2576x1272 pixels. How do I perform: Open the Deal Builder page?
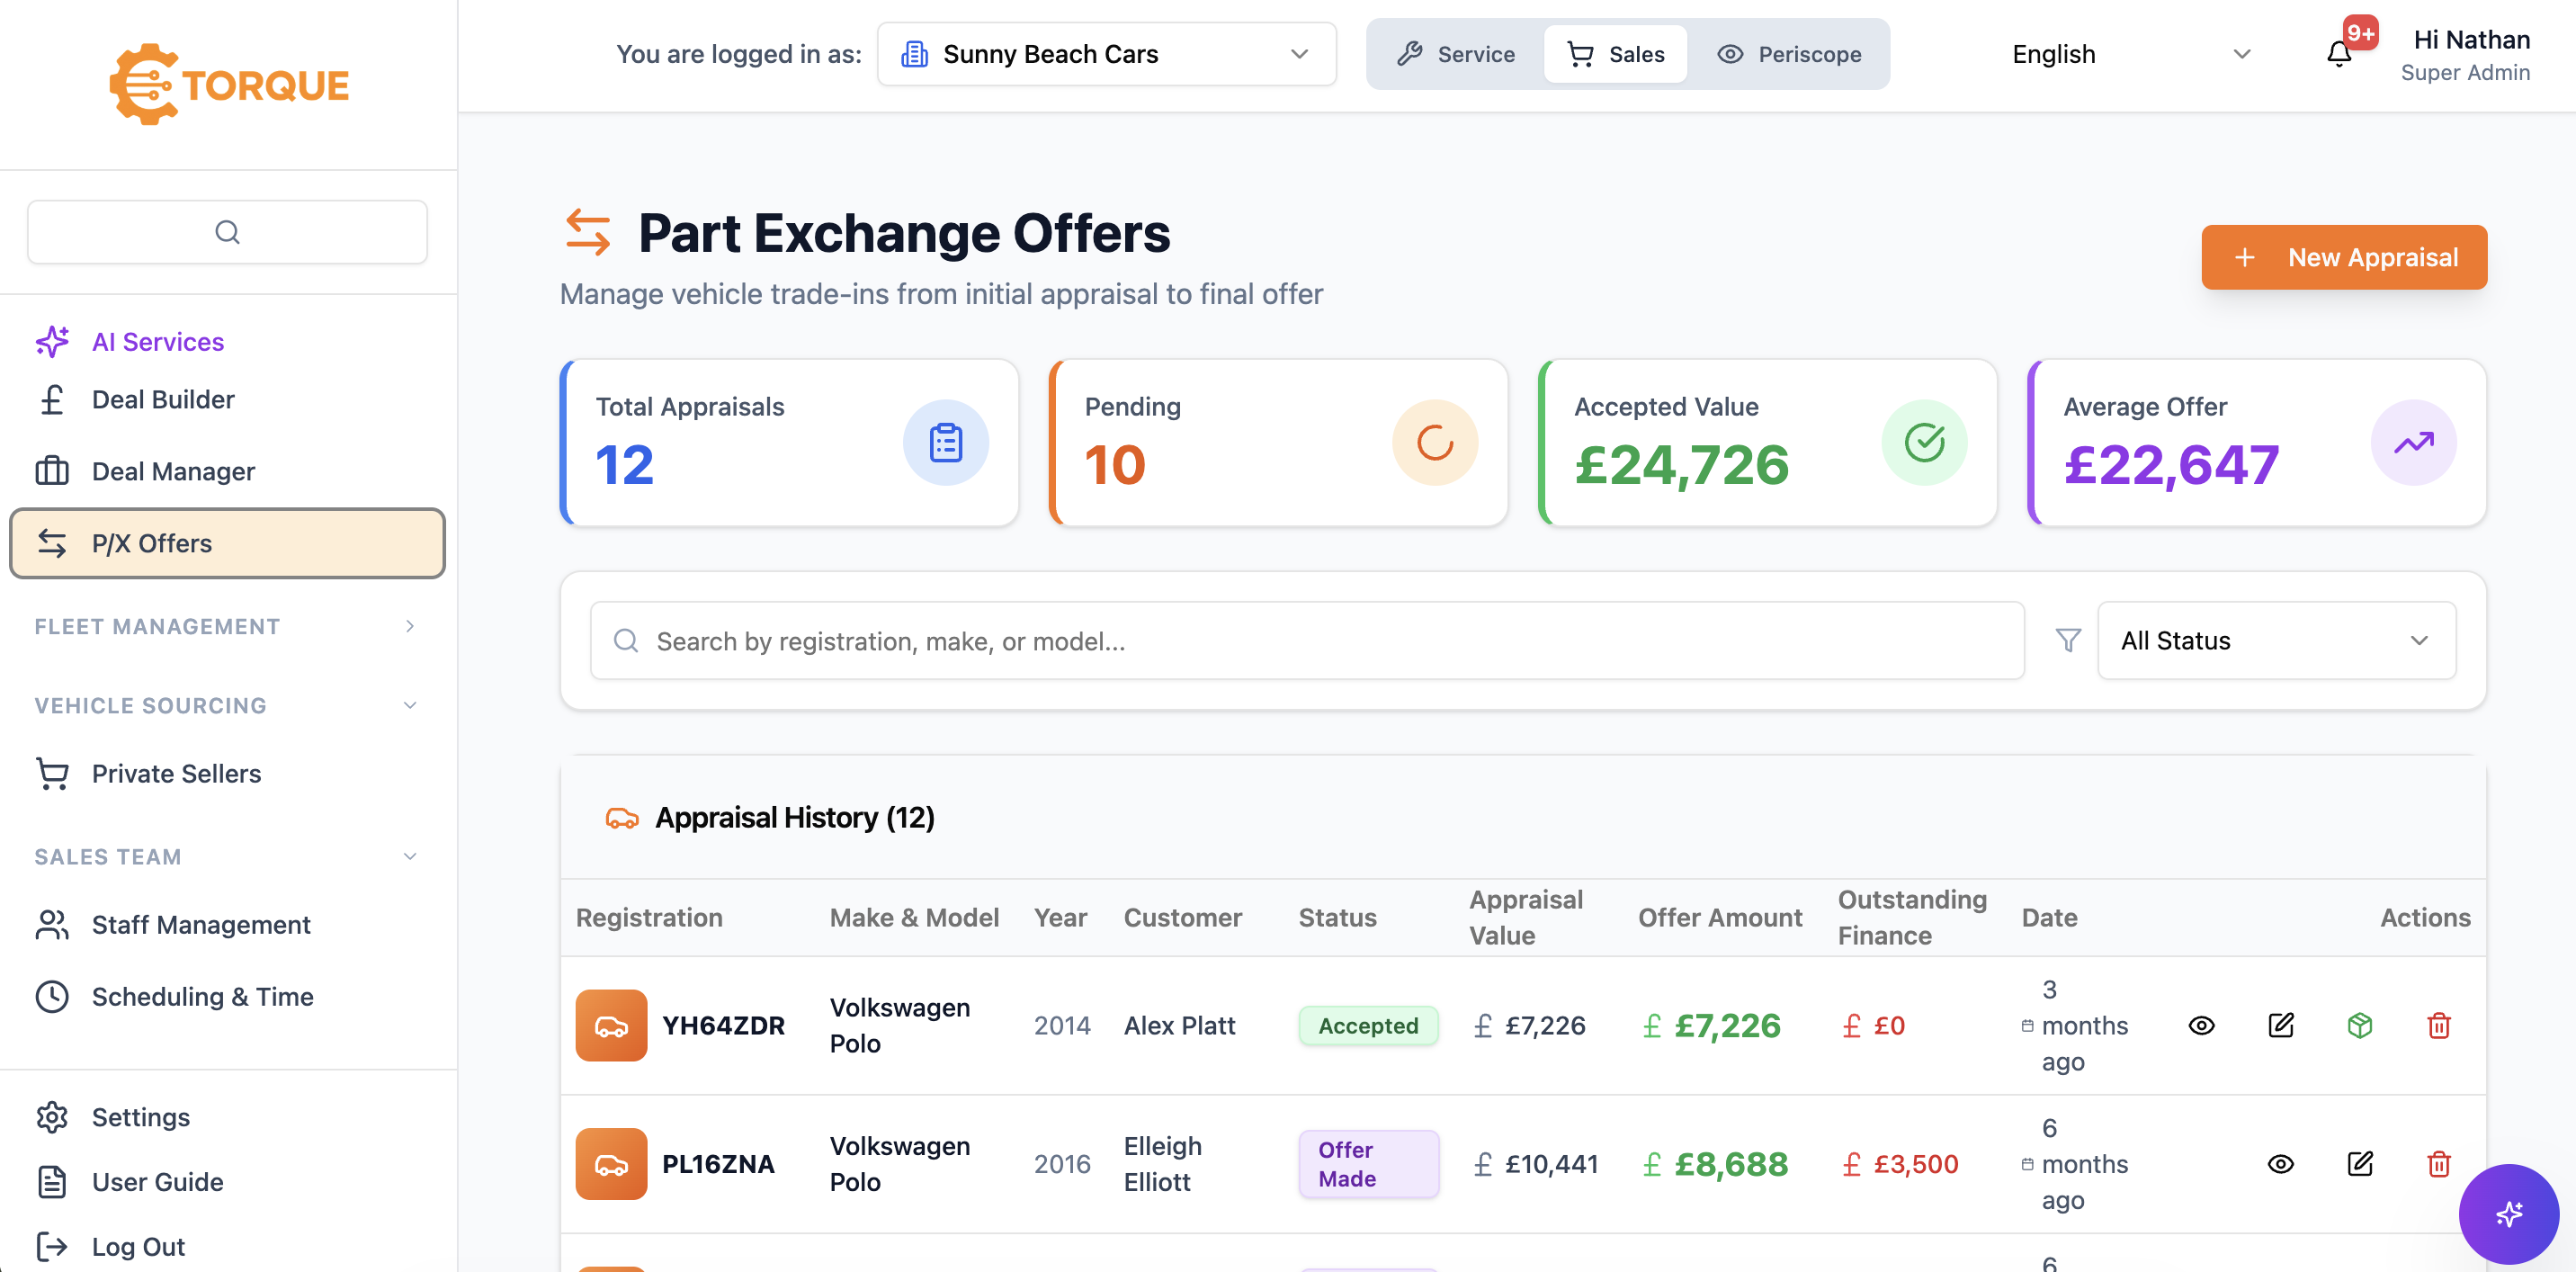coord(227,400)
